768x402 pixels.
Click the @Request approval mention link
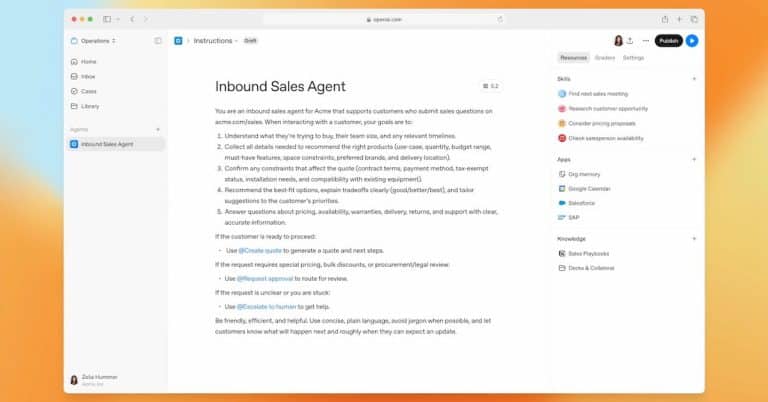265,279
